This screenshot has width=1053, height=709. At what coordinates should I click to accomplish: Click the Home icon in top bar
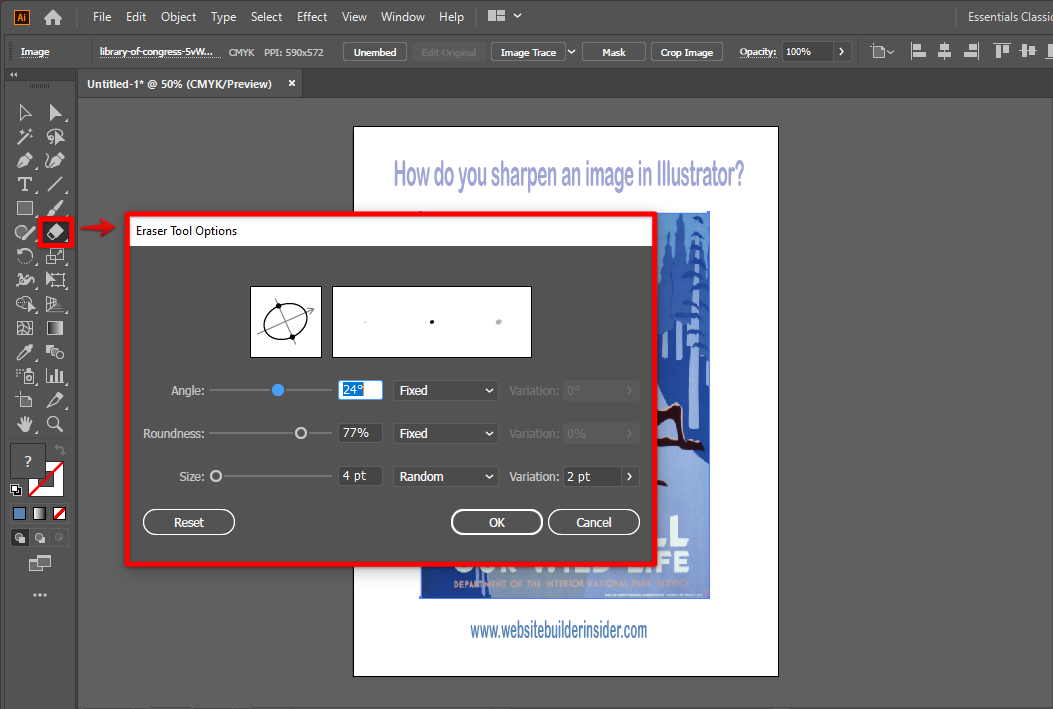53,17
